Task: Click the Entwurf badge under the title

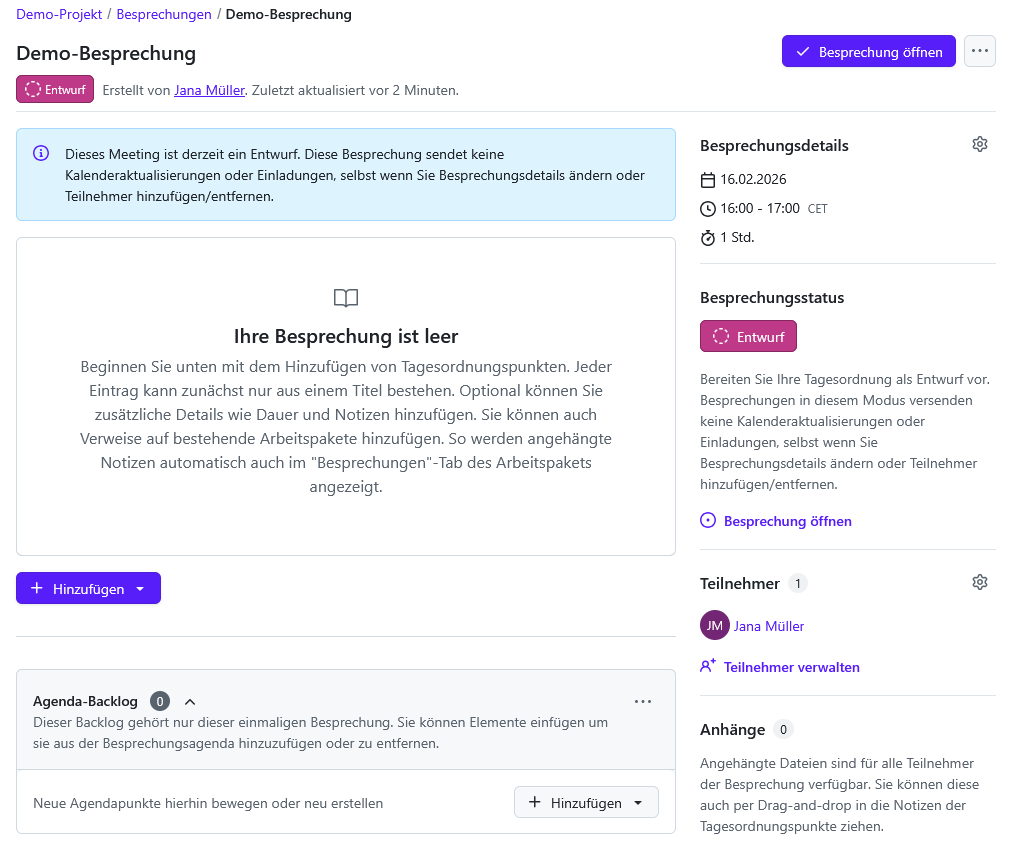Action: 55,89
